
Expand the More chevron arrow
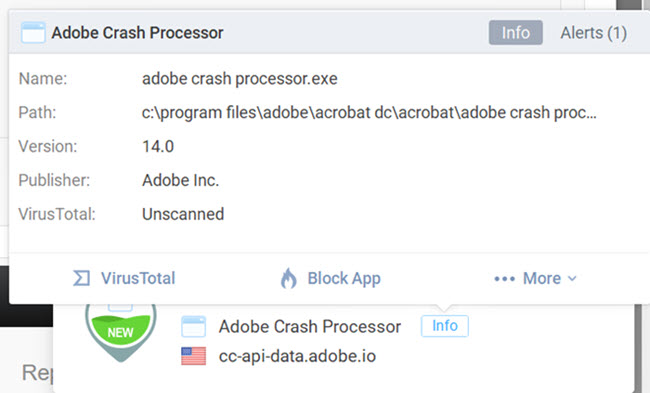coord(572,279)
